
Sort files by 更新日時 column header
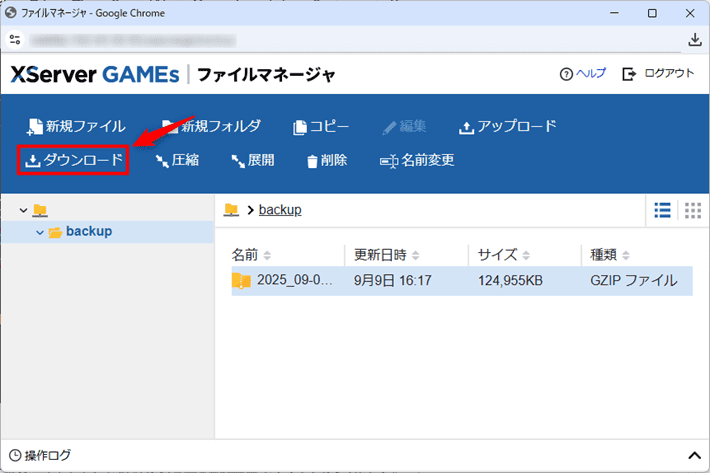pyautogui.click(x=386, y=255)
